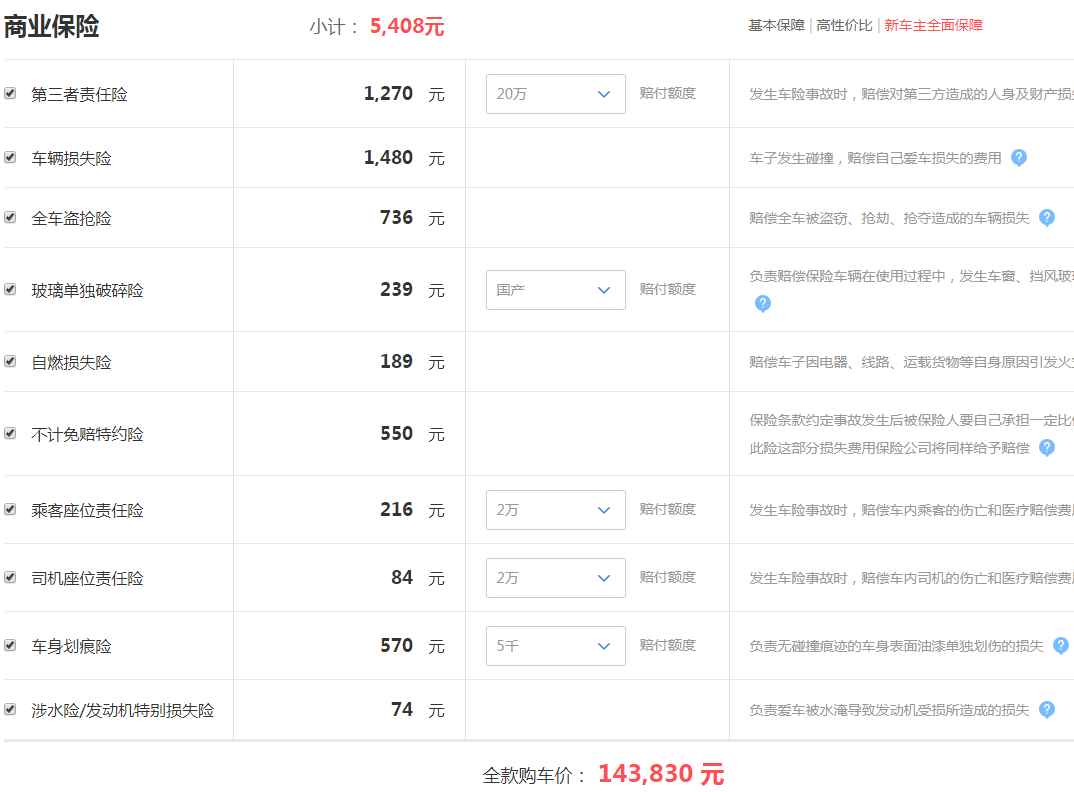
Task: Toggle the 玻璃单独破碎险 checkbox
Action: click(x=10, y=289)
